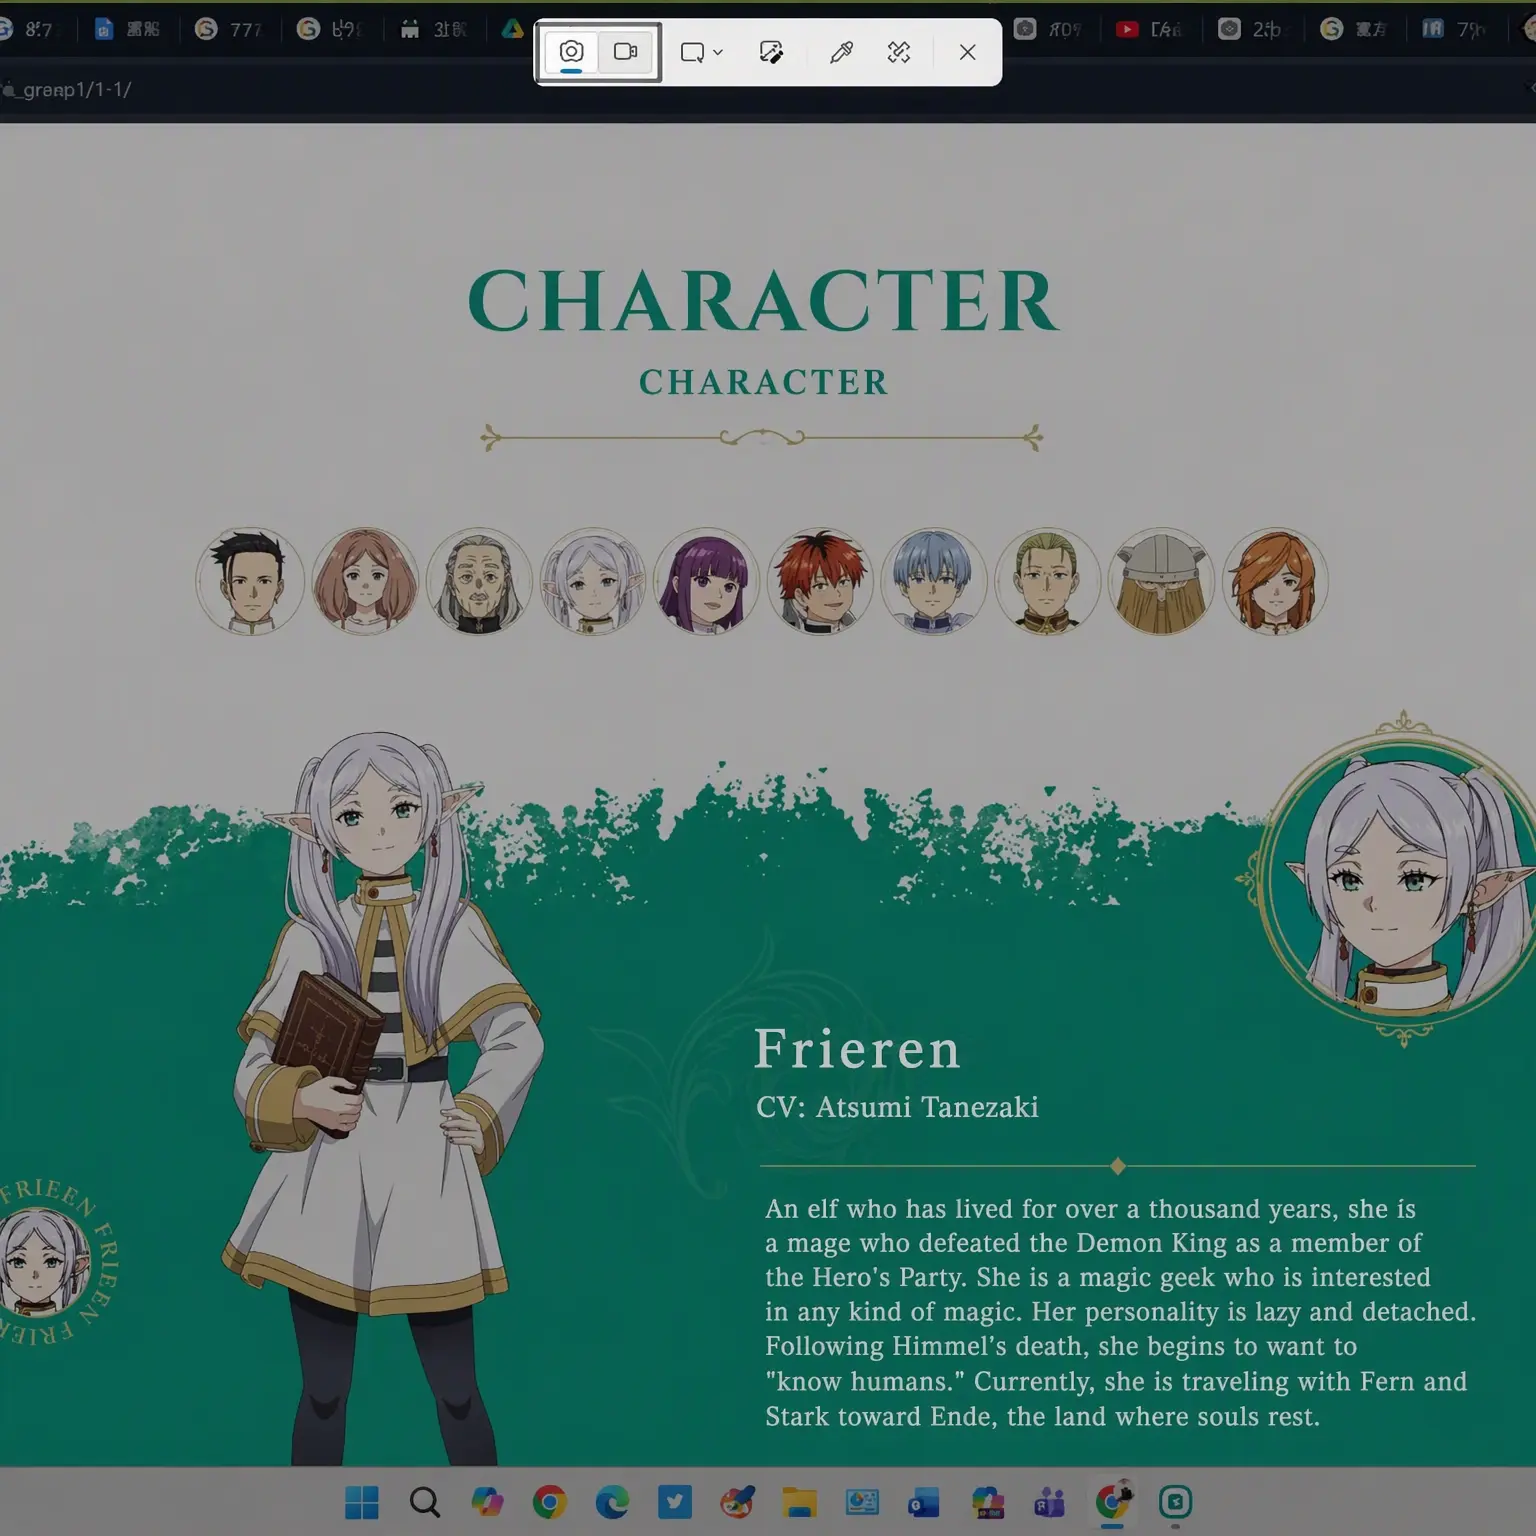Select the pink-brown haired woman portrait
1536x1536 pixels.
click(365, 581)
